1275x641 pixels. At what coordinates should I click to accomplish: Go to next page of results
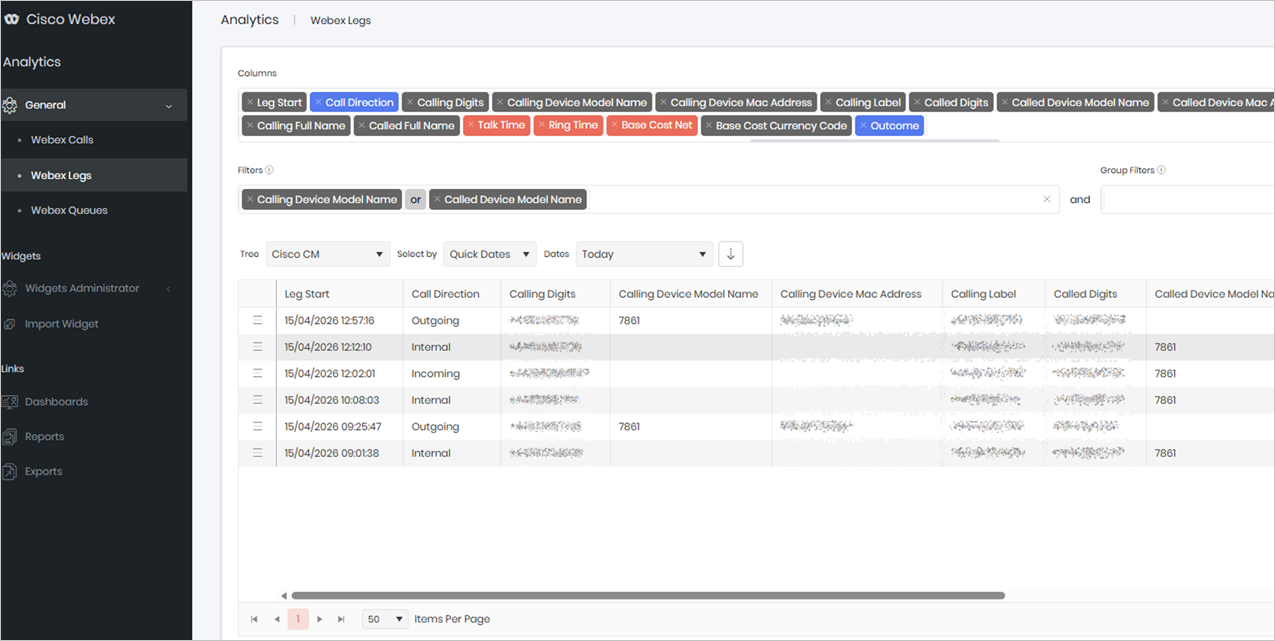(320, 619)
